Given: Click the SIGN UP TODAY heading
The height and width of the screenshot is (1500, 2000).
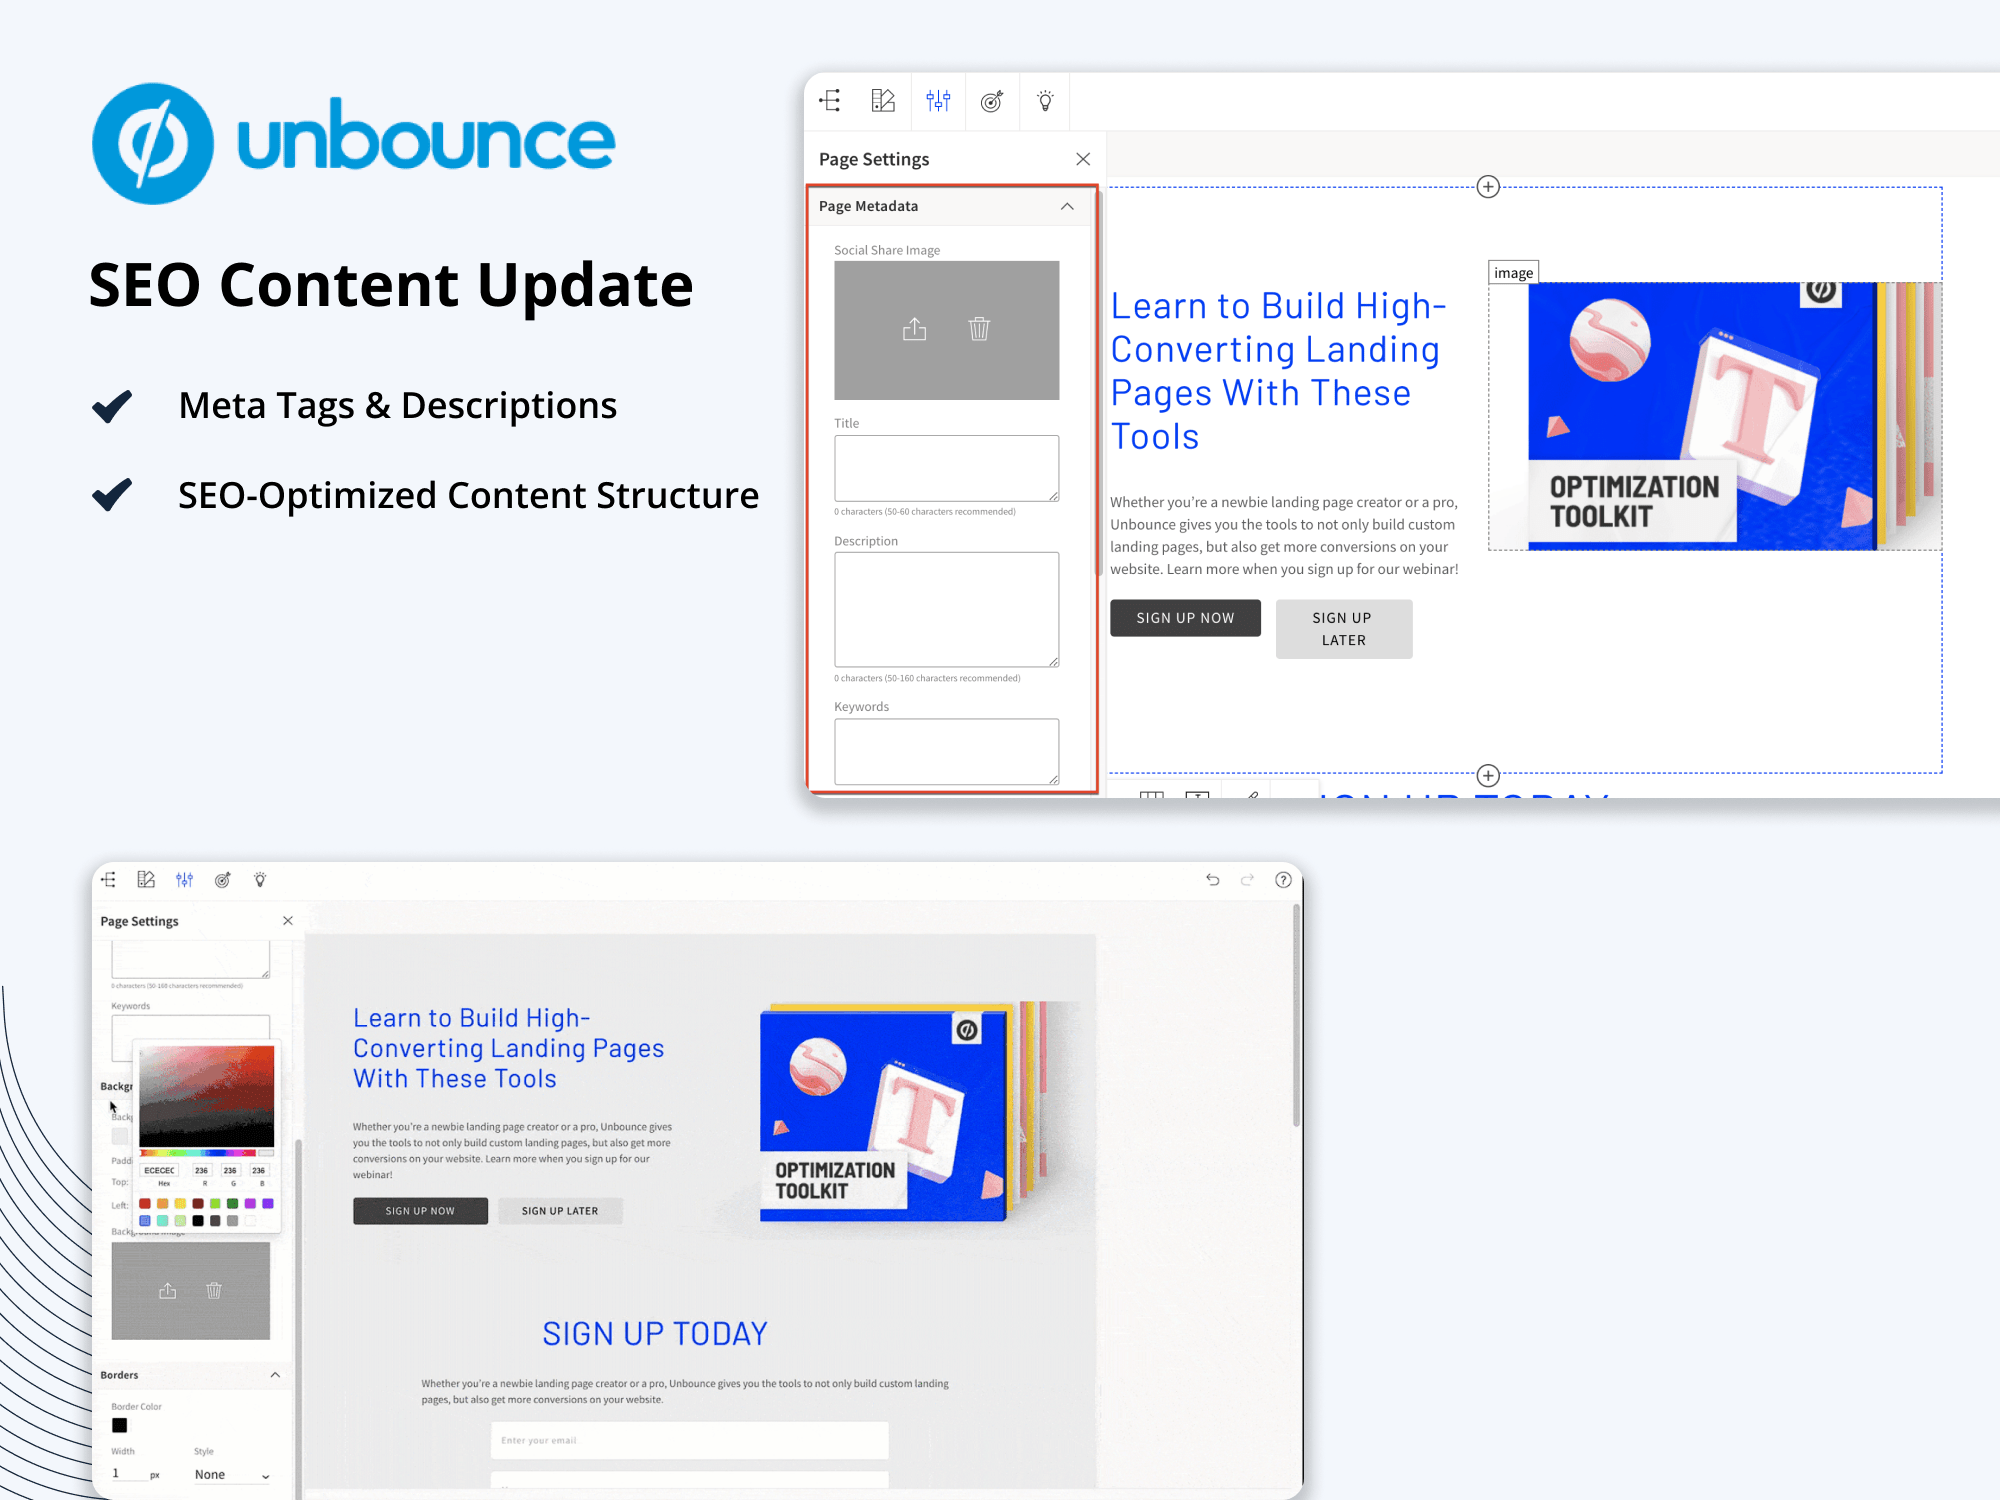Looking at the screenshot, I should (x=655, y=1334).
